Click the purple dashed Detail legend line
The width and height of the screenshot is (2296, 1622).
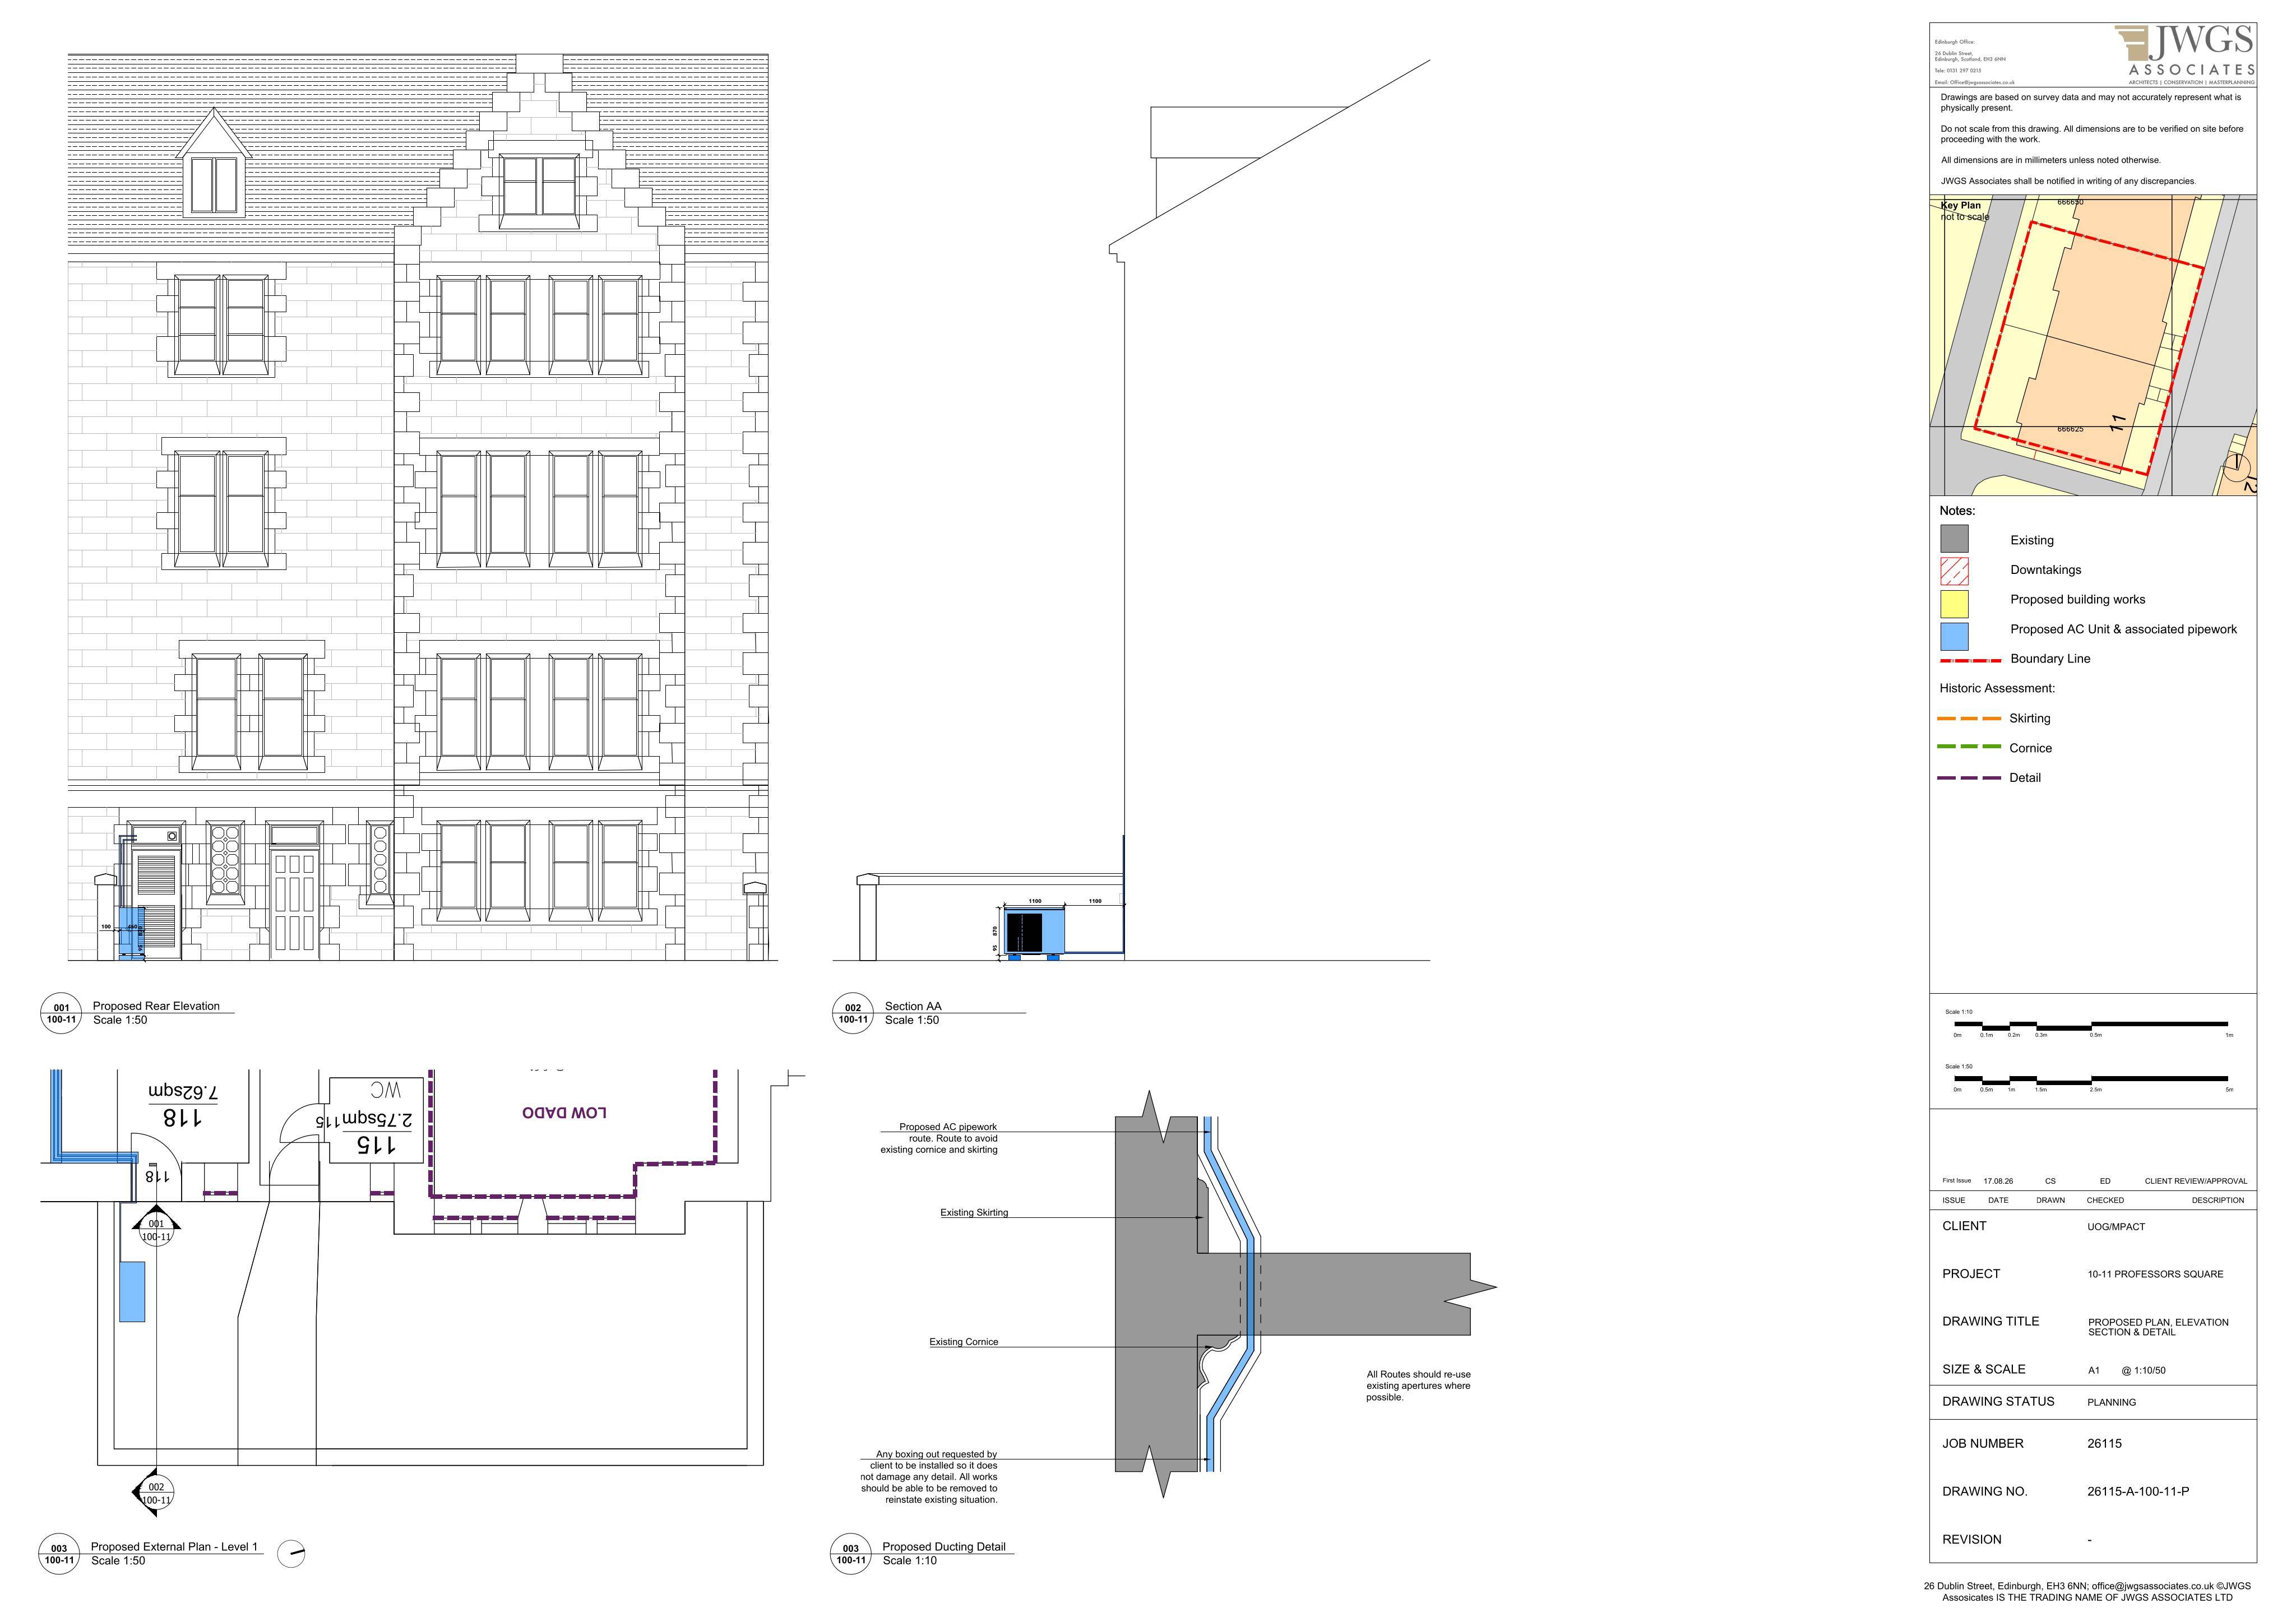1969,777
